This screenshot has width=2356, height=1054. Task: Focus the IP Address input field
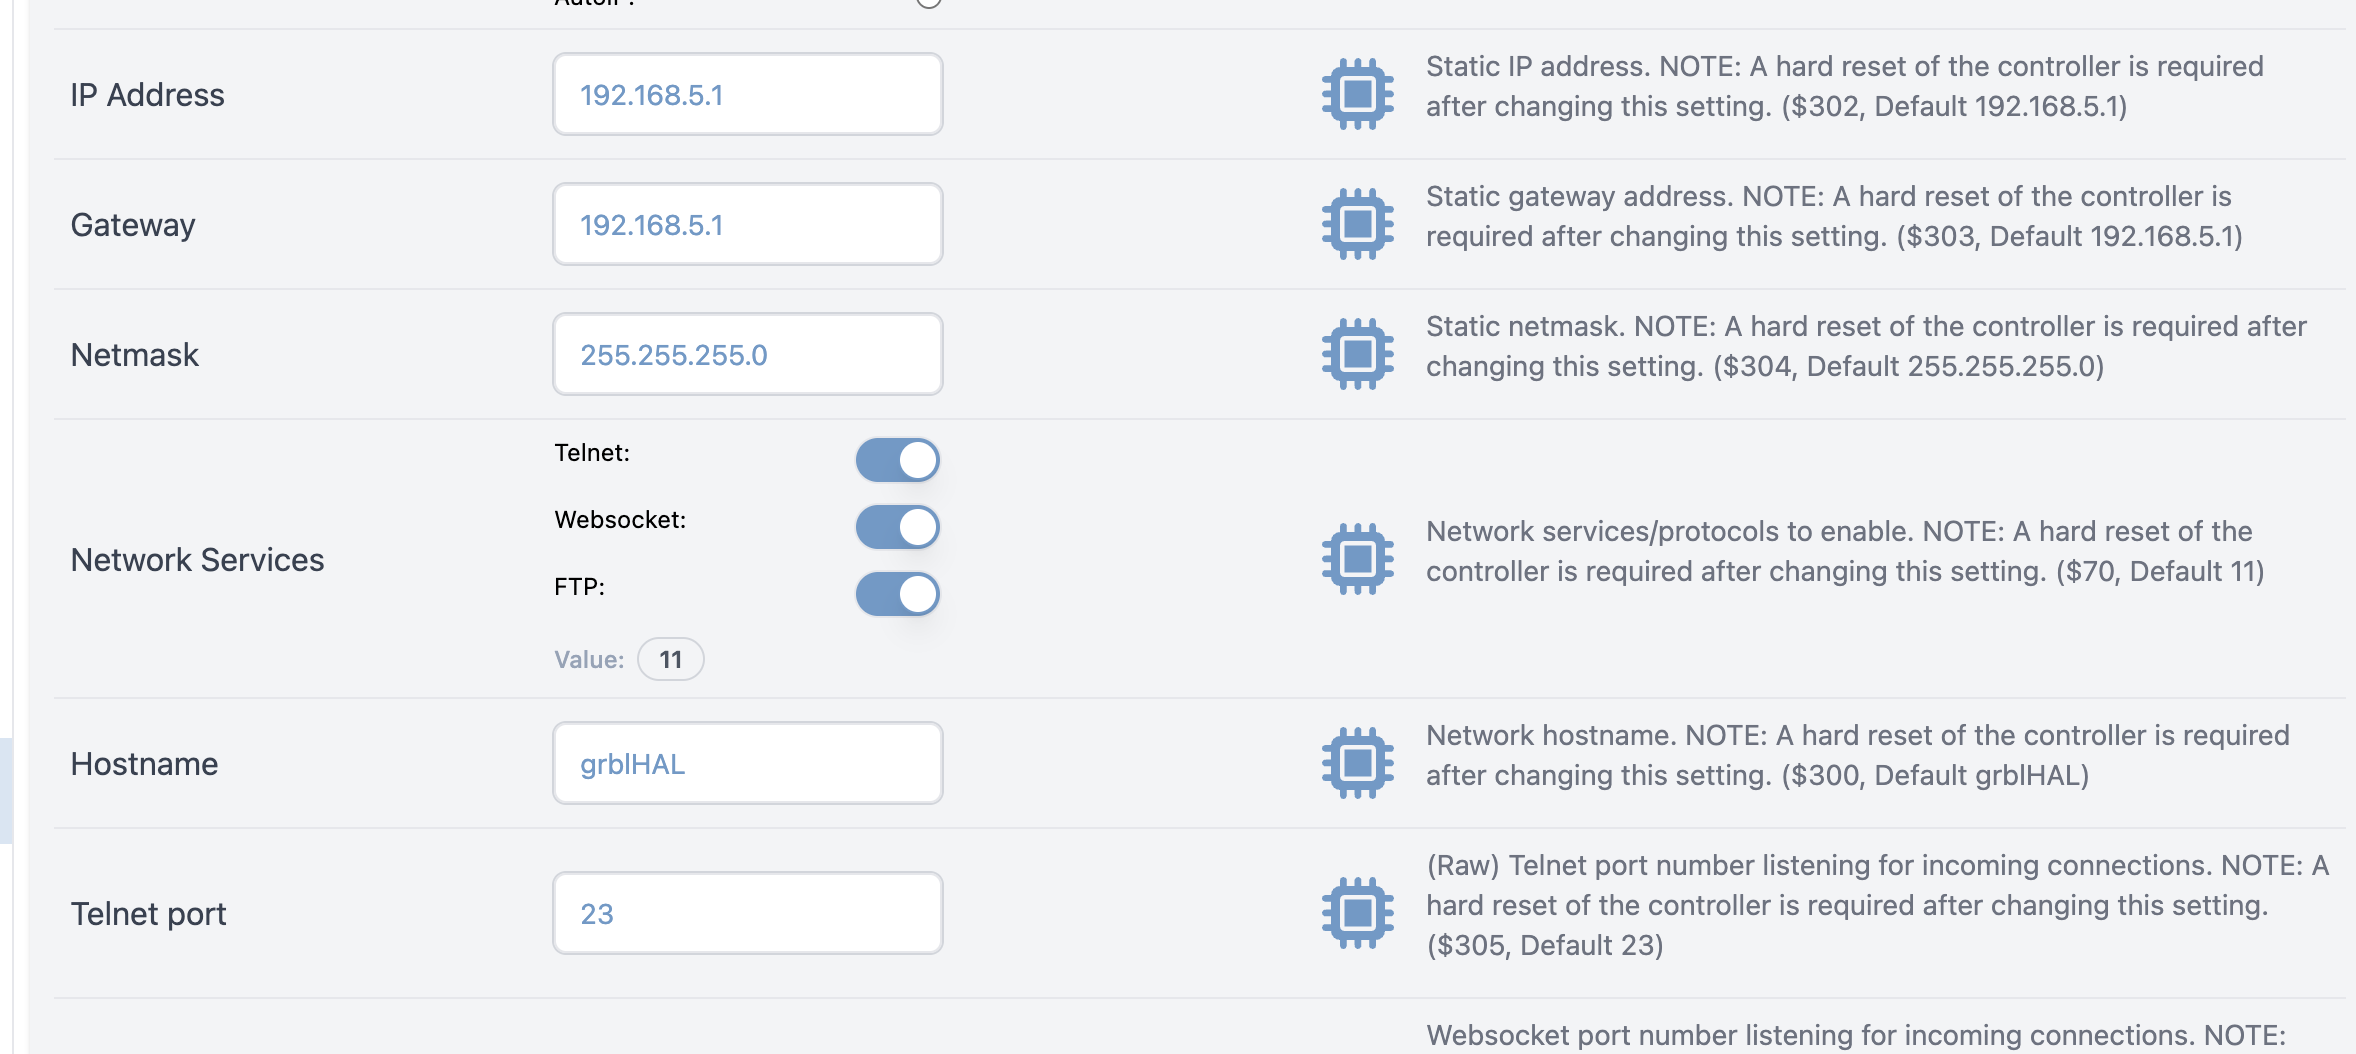[747, 95]
